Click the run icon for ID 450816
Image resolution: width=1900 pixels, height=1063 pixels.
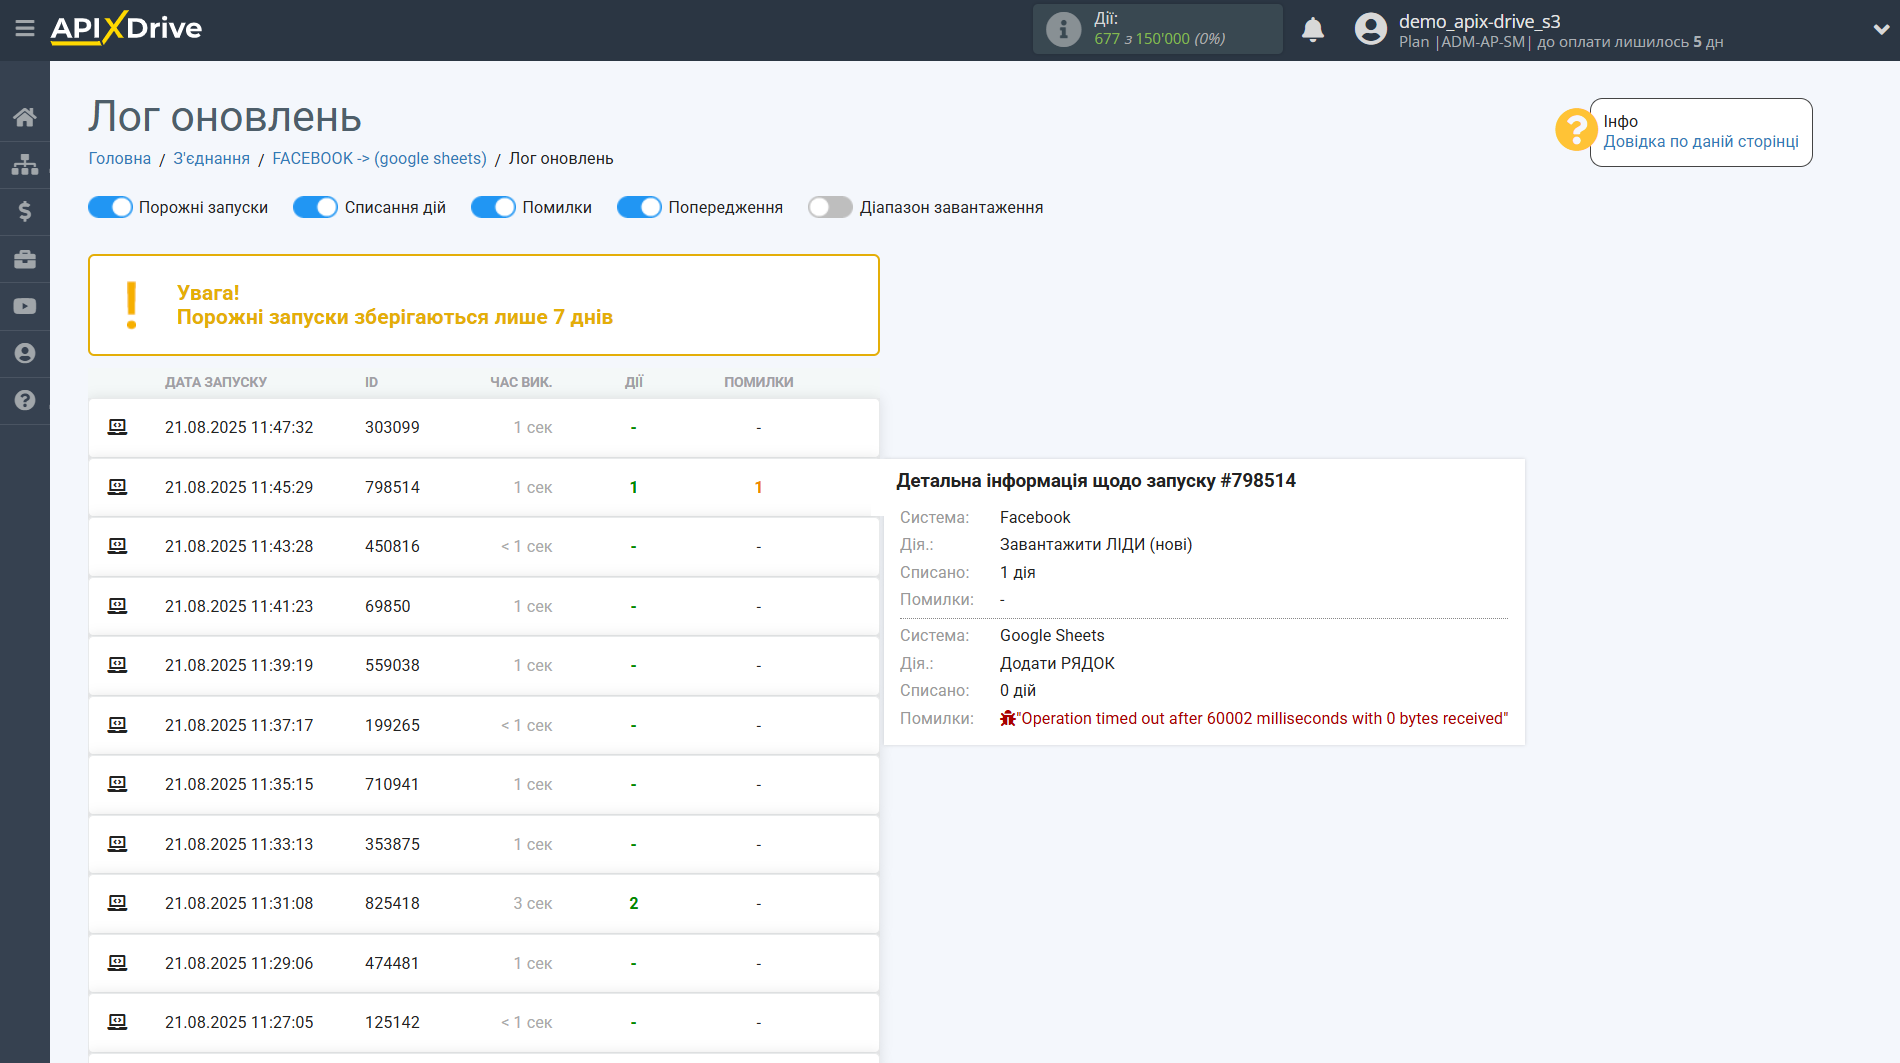pos(117,546)
